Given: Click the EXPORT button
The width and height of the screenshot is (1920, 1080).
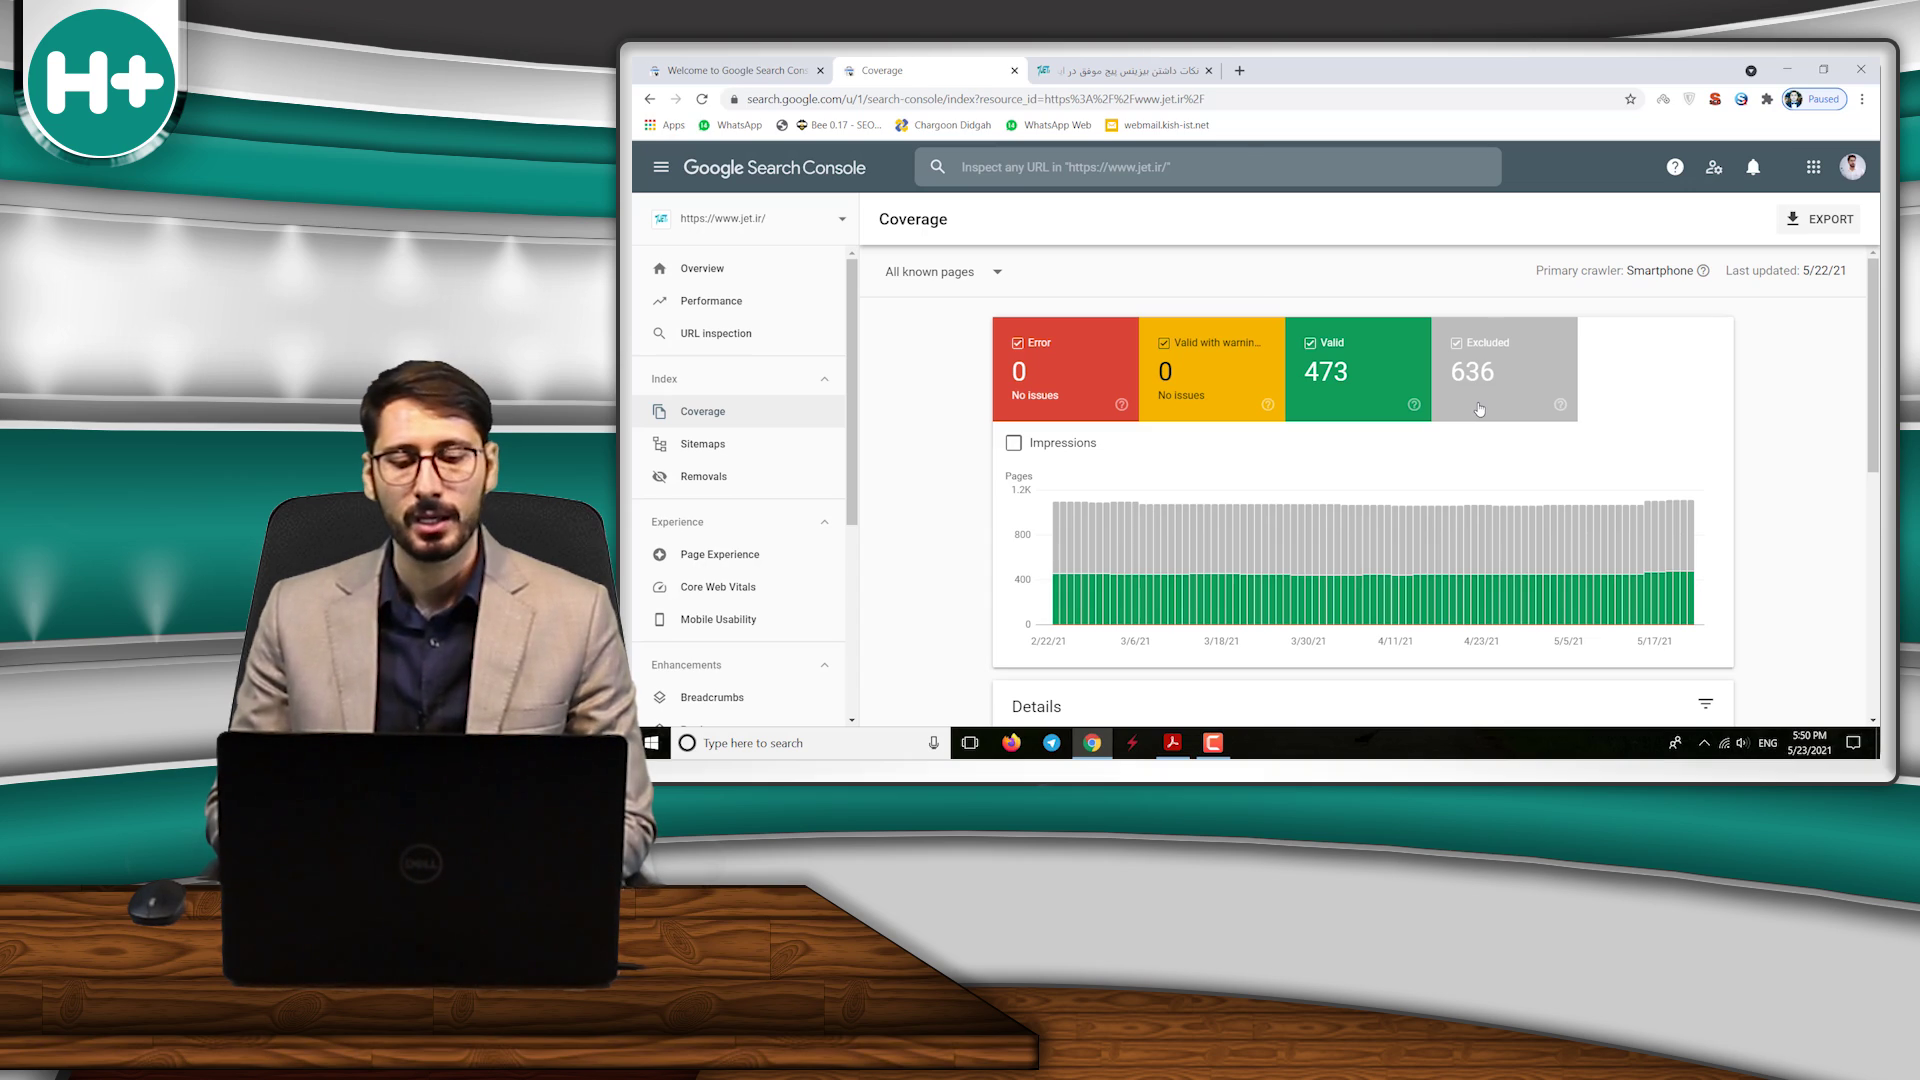Looking at the screenshot, I should (x=1819, y=219).
